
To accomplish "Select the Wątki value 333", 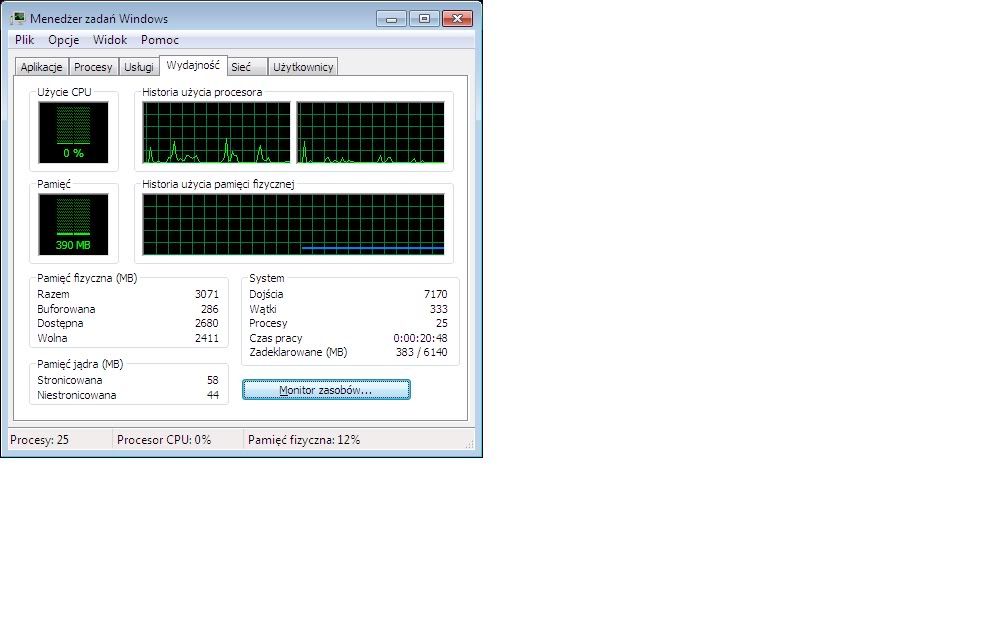I will click(x=438, y=309).
